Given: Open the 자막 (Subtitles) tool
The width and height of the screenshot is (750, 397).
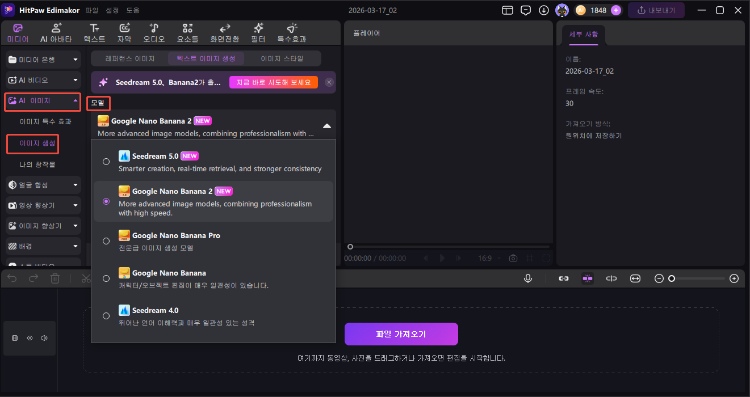Looking at the screenshot, I should point(124,33).
